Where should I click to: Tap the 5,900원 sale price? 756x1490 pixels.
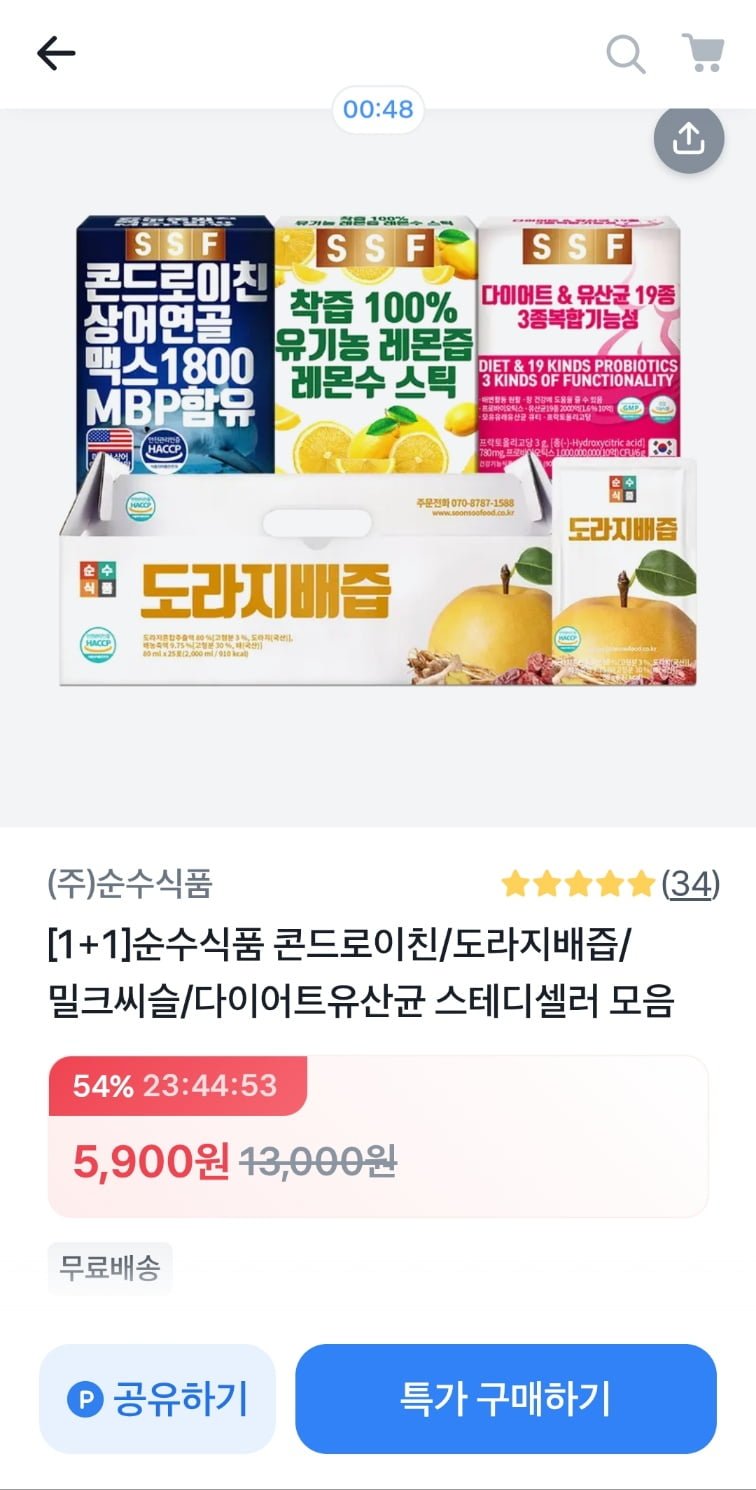[151, 1162]
